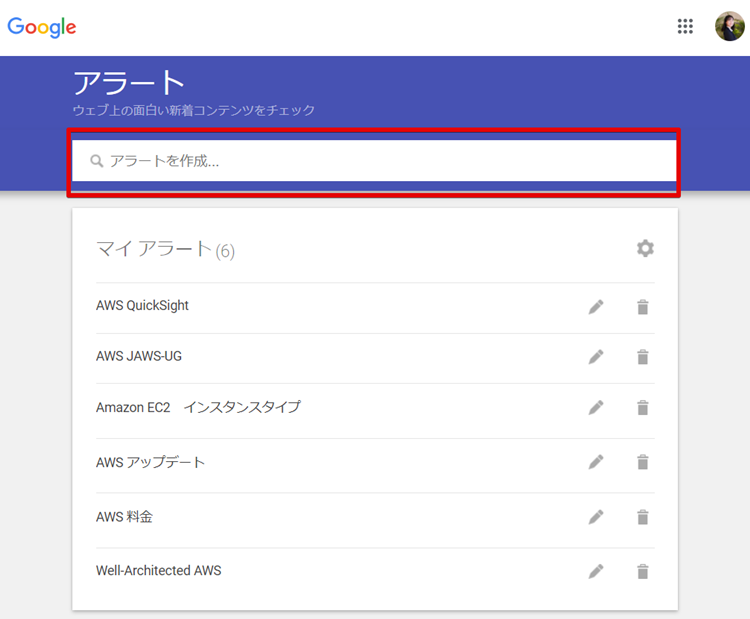Screen dimensions: 750x619
Task: Delete the AWS JAWS-UG alert
Action: point(643,357)
